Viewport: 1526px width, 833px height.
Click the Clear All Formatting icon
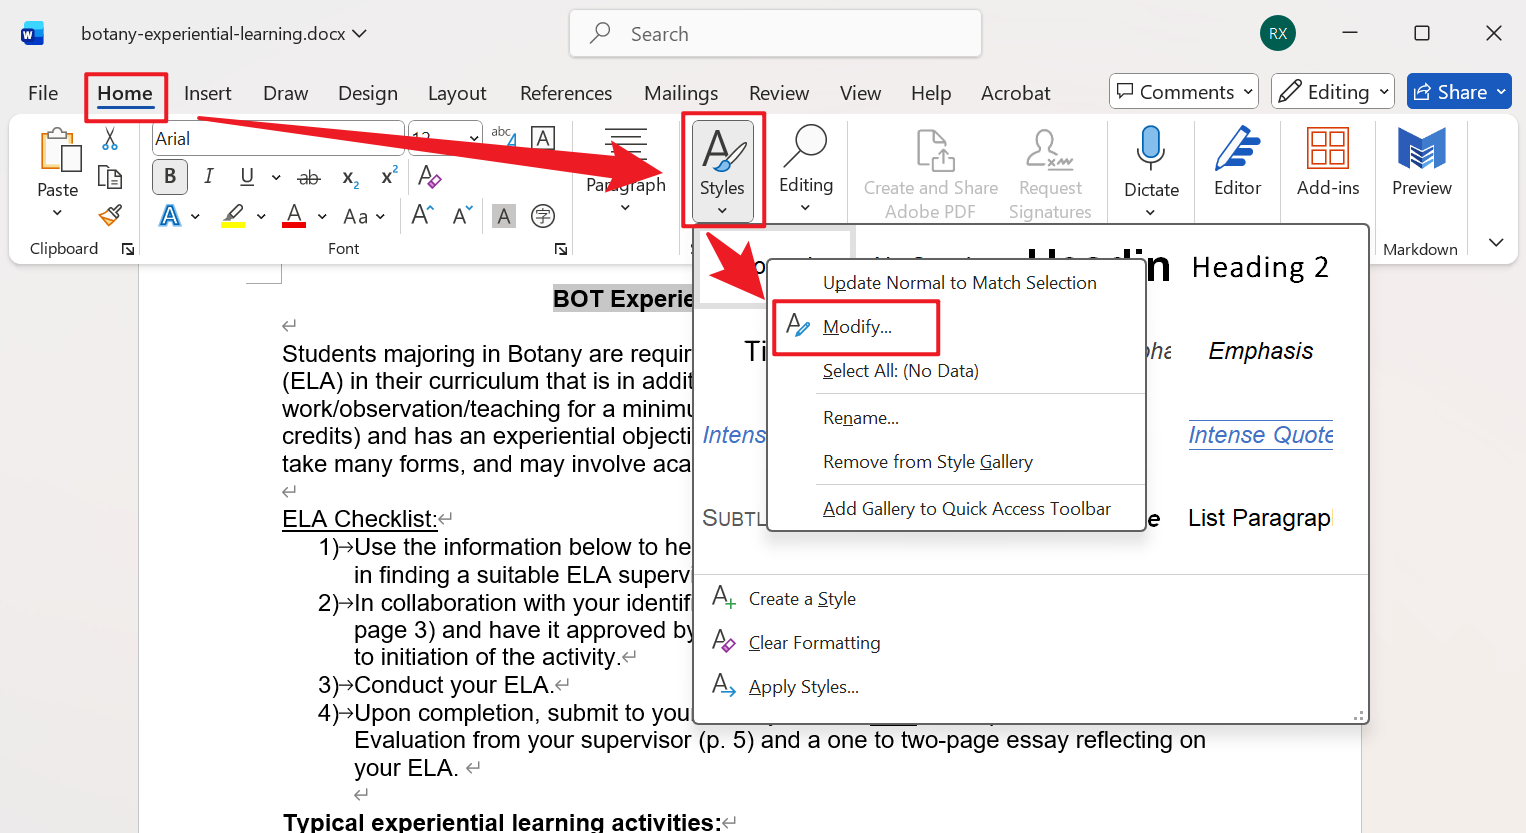(429, 177)
